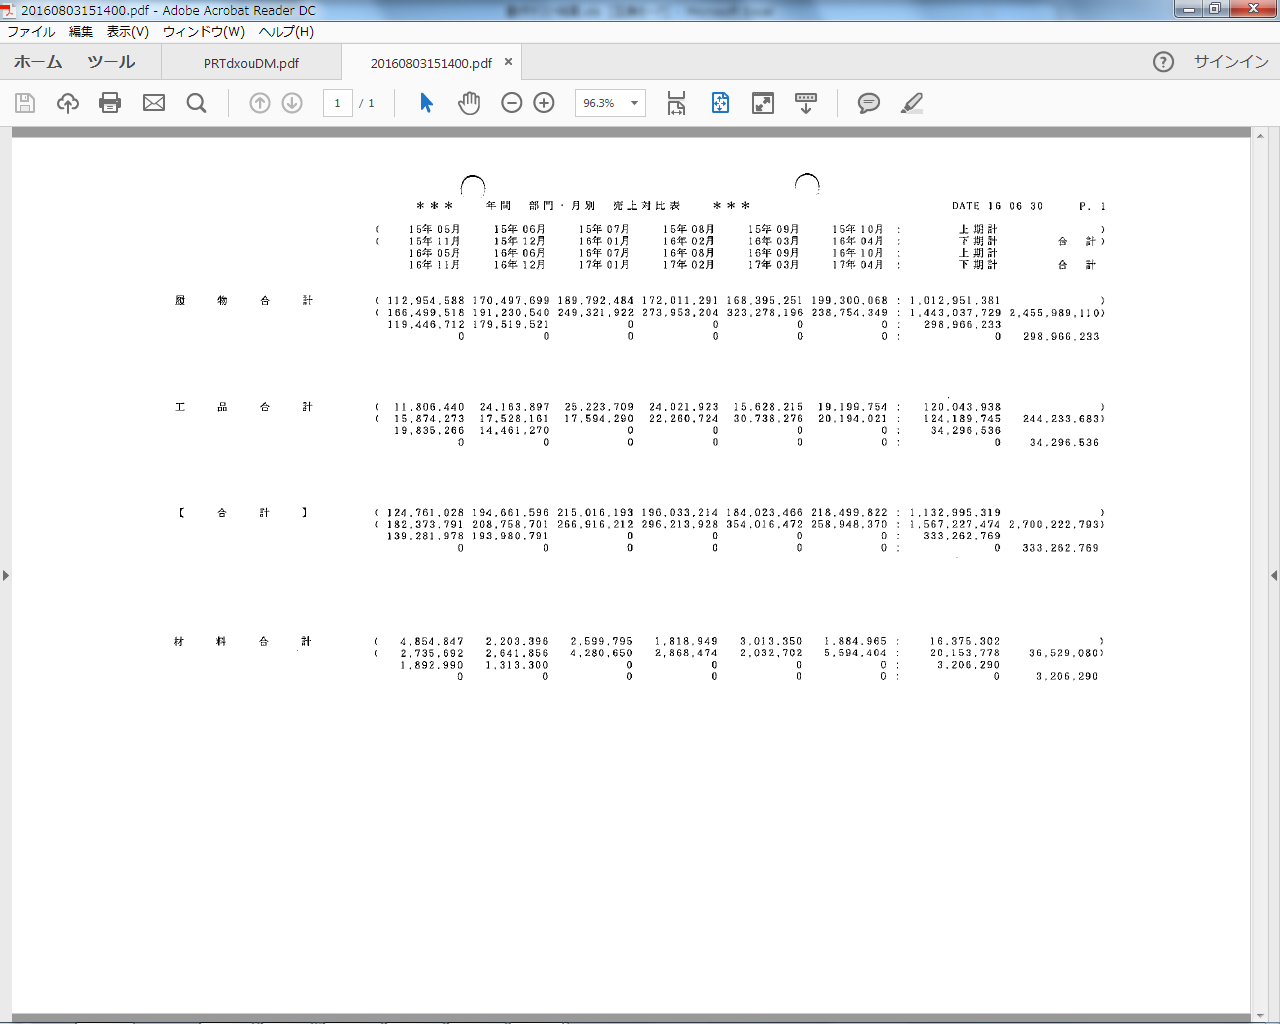Expand the left navigation pane arrow
This screenshot has width=1280, height=1024.
pos(6,575)
